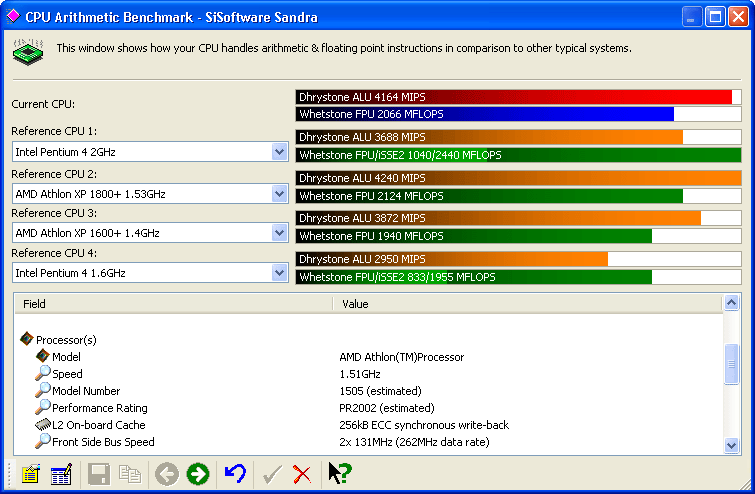Open Reference CPU 3 dropdown arrow
Image resolution: width=755 pixels, height=494 pixels.
tap(279, 233)
